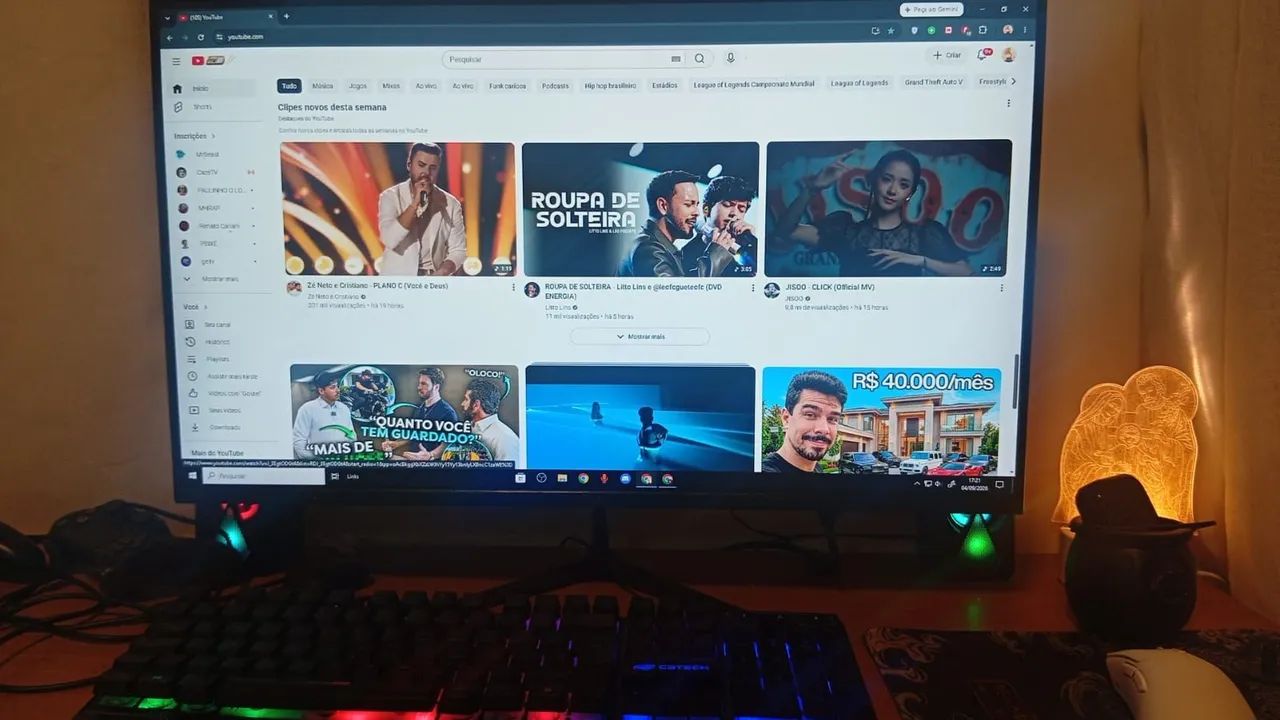Open Vídeos com "Gostei" in sidebar
The width and height of the screenshot is (1280, 720).
click(x=225, y=393)
